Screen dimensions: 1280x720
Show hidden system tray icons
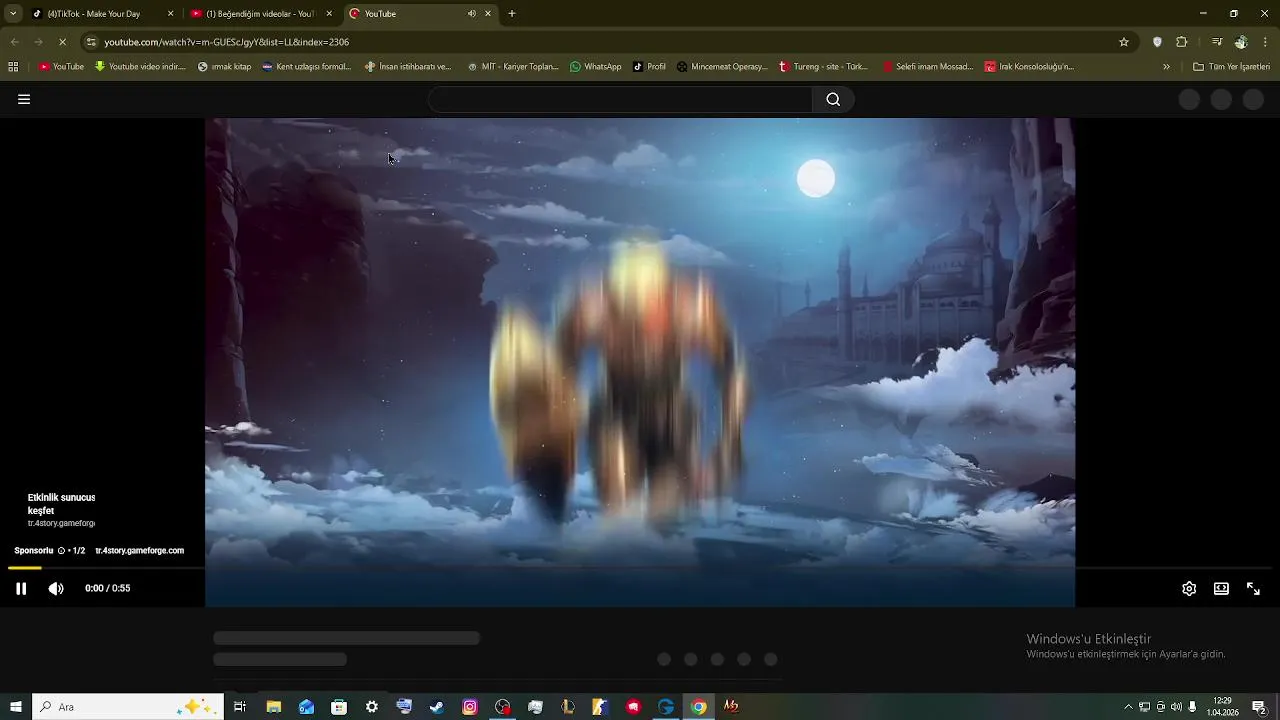pos(1128,707)
